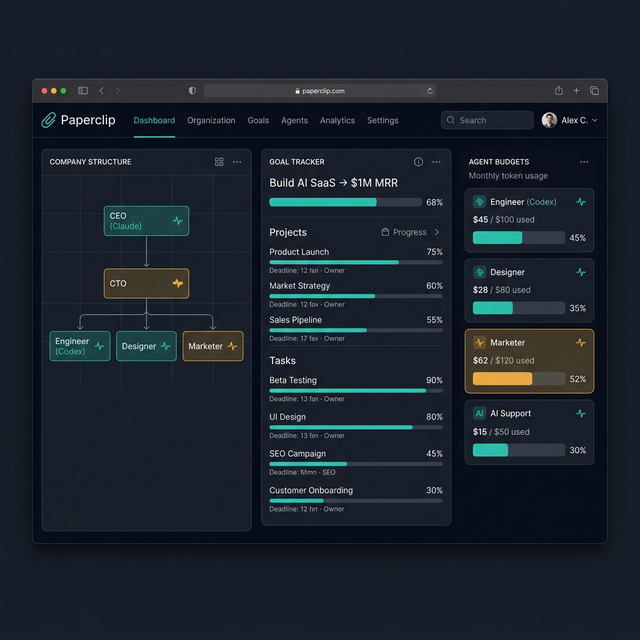Show the tab overview icon
Viewport: 640px width, 640px height.
point(594,91)
